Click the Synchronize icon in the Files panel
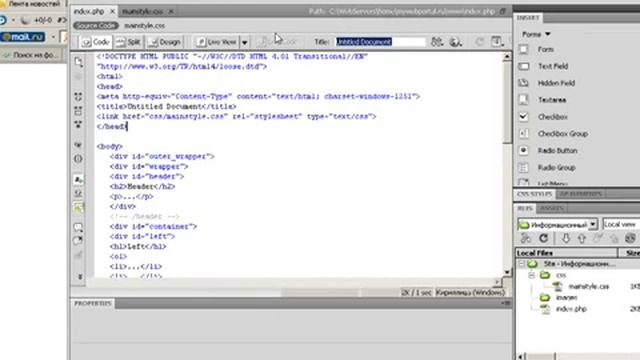The image size is (640, 360). click(x=630, y=238)
